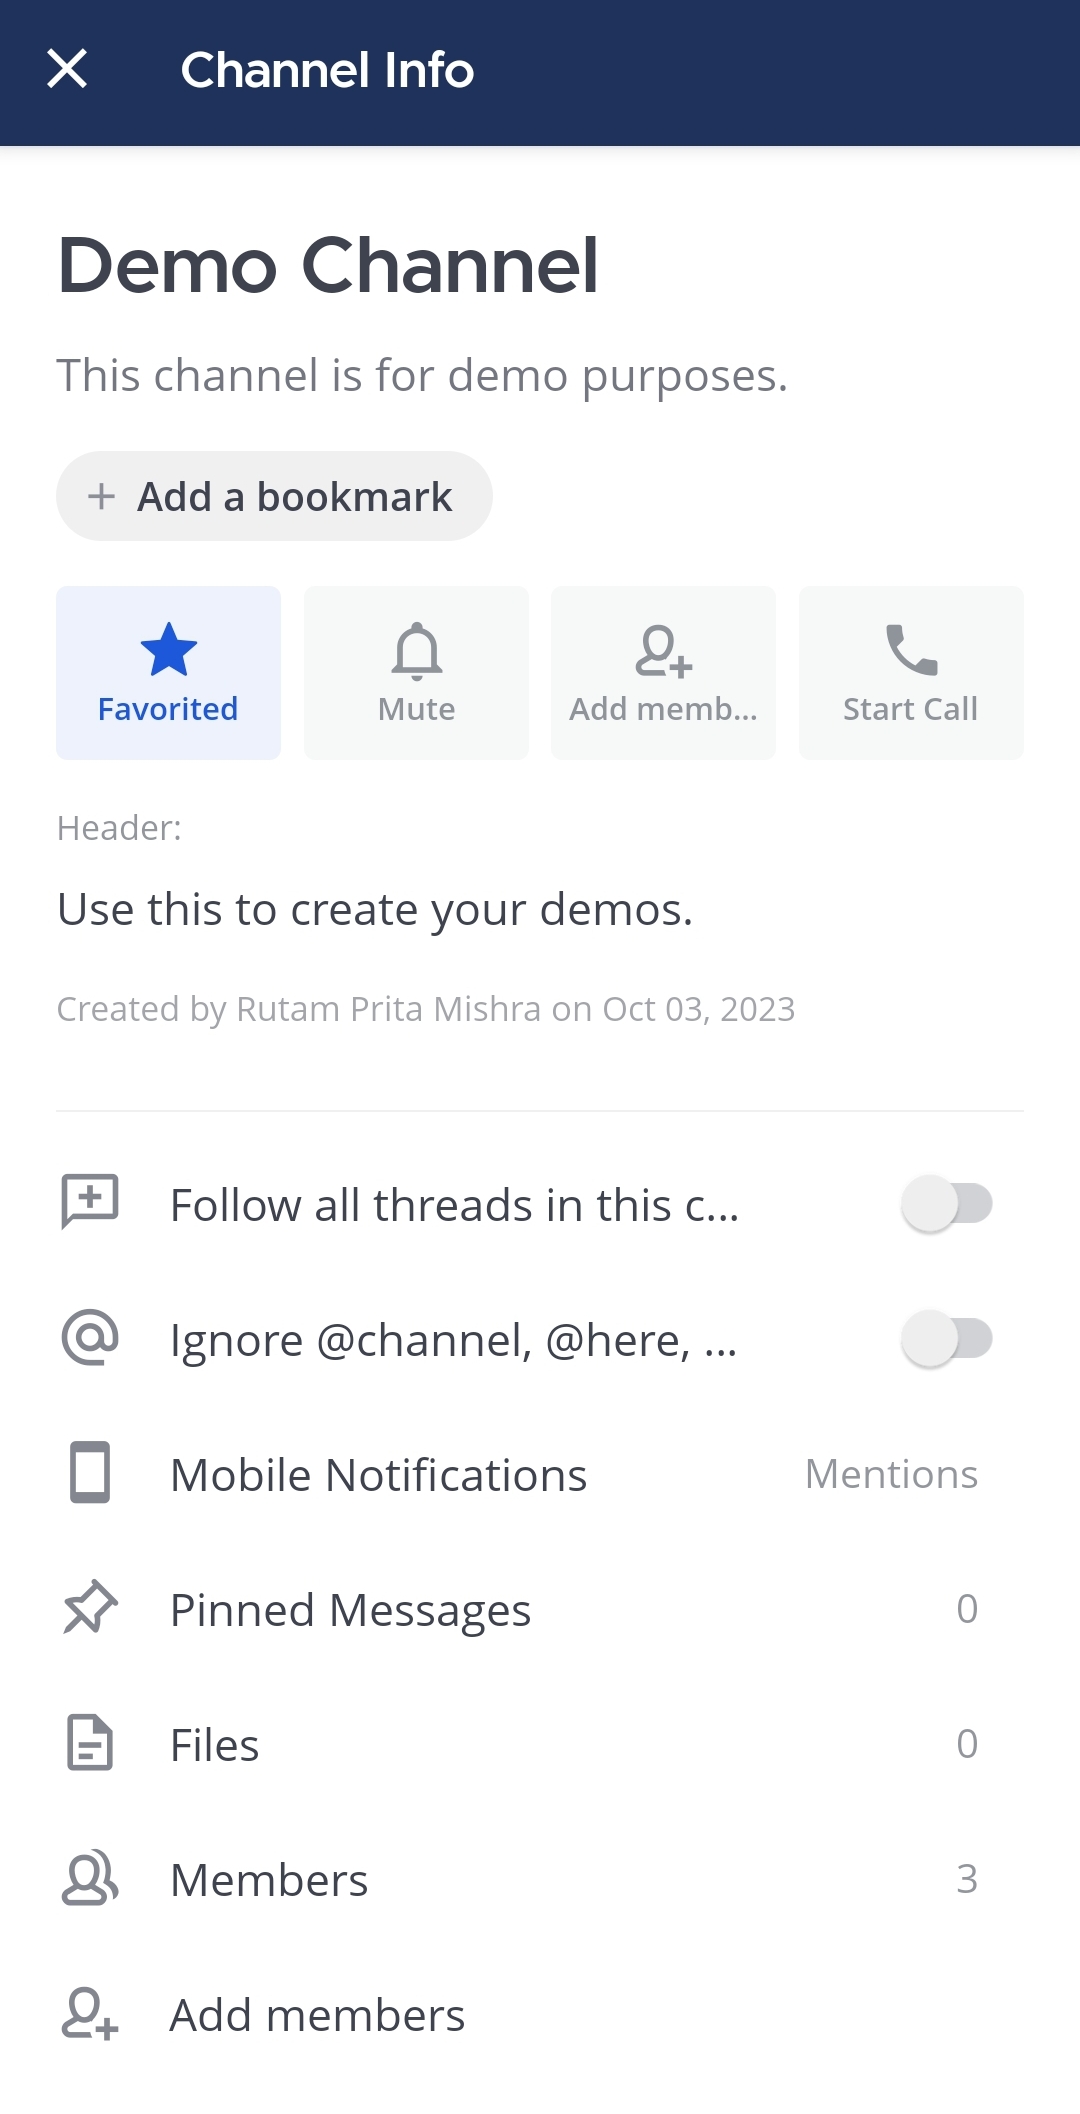
Task: Click the mobile phone notifications icon
Action: tap(90, 1473)
